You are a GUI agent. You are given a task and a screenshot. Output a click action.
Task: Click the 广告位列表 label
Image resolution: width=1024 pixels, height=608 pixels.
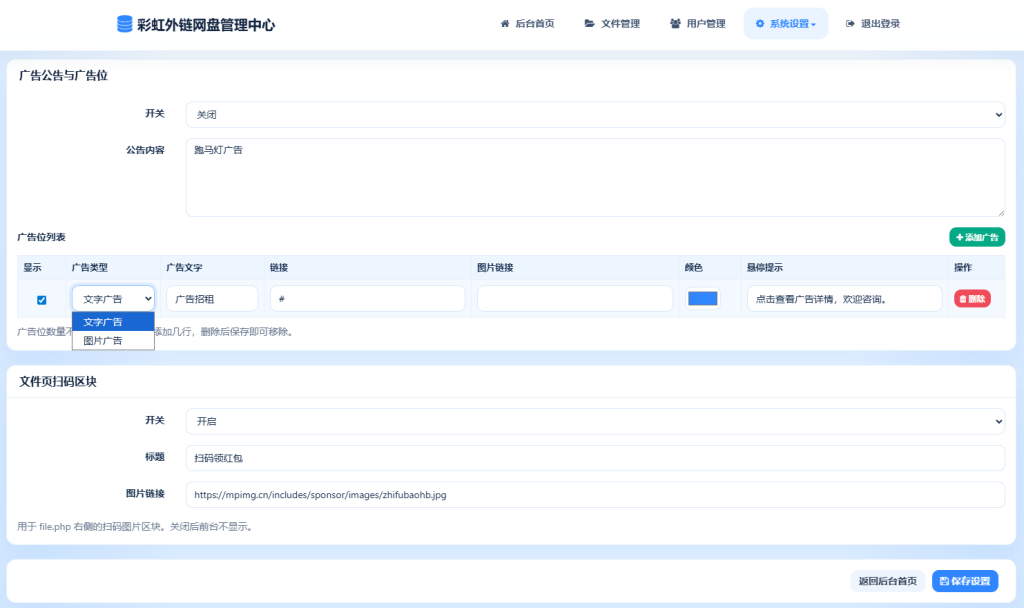click(41, 237)
